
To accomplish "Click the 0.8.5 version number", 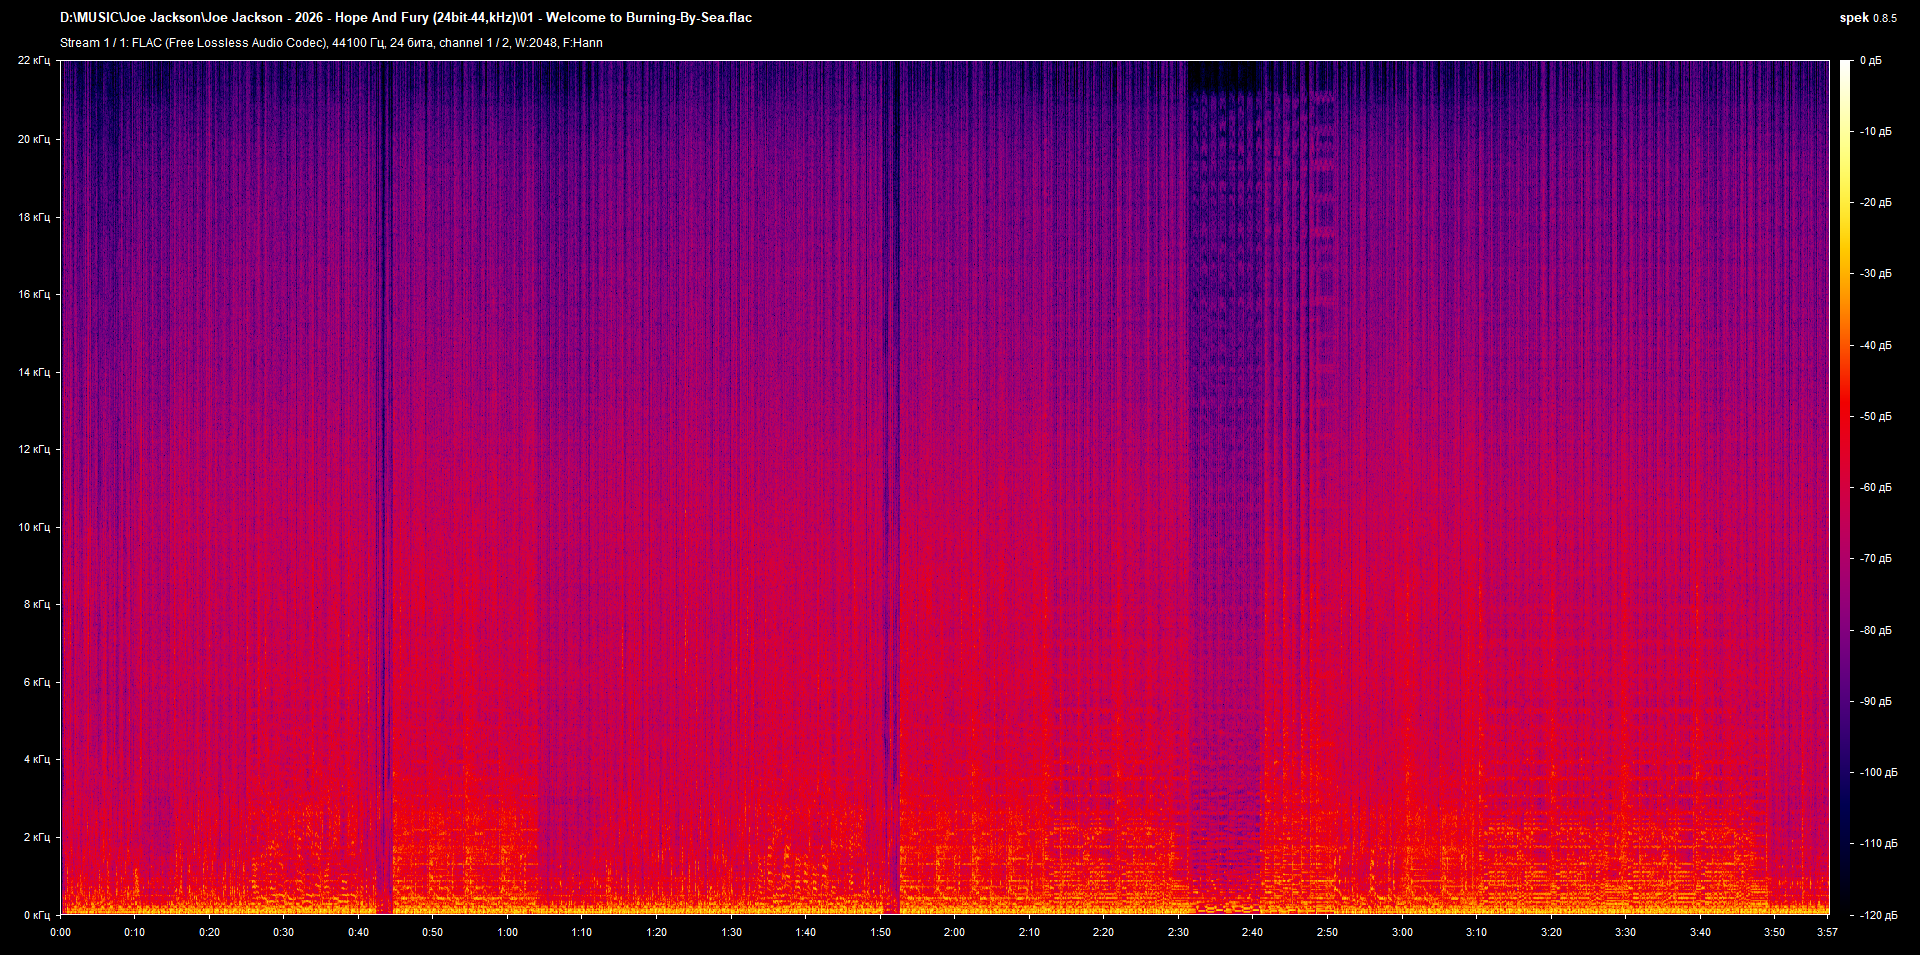I will click(x=1883, y=17).
